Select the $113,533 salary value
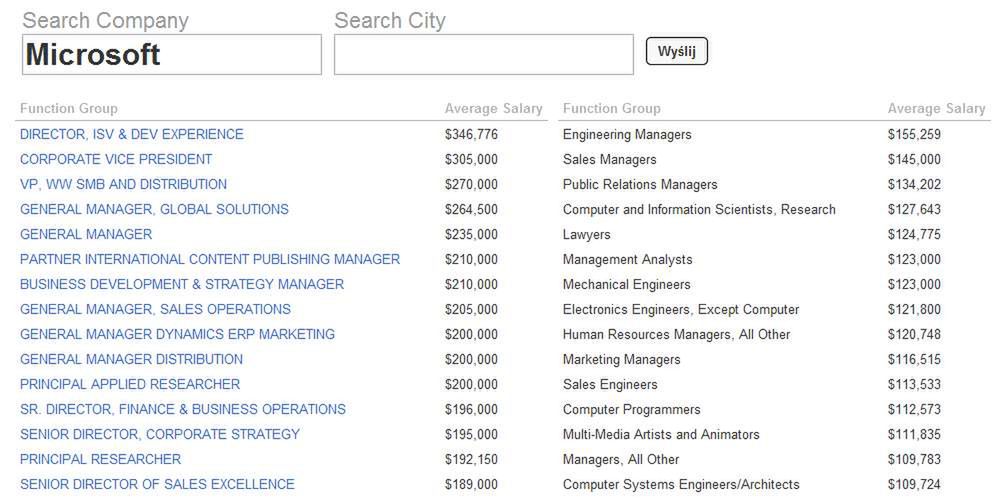Viewport: 1000px width, 500px height. (x=914, y=385)
